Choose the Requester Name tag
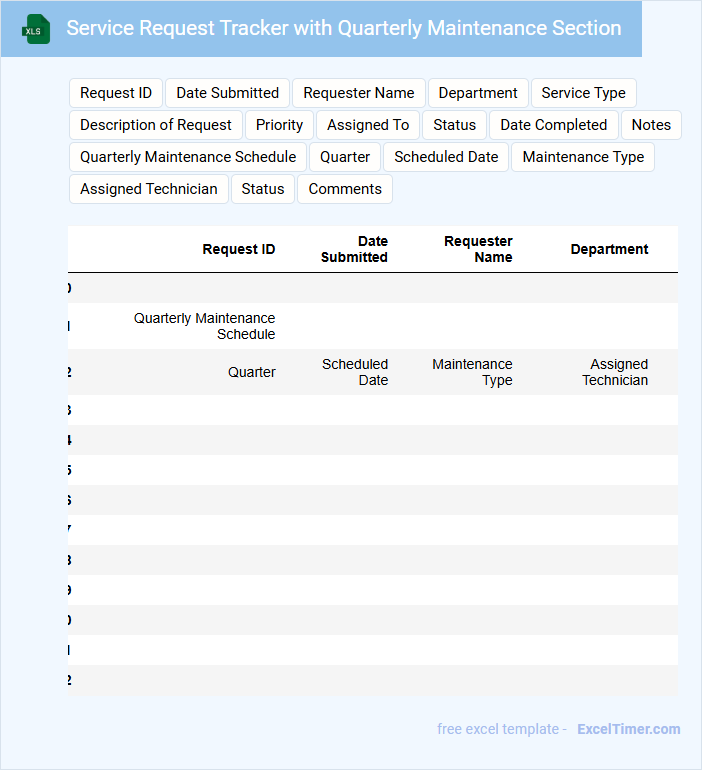Screen dimensions: 702x770 coord(359,93)
